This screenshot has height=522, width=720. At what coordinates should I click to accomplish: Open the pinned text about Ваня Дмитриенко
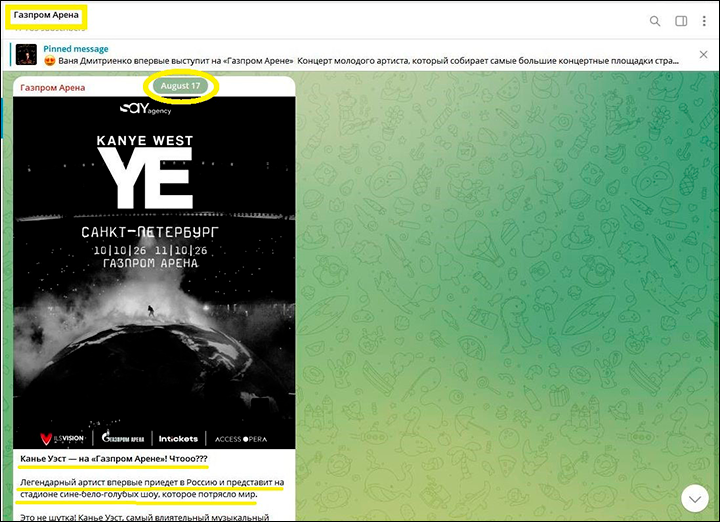(361, 61)
